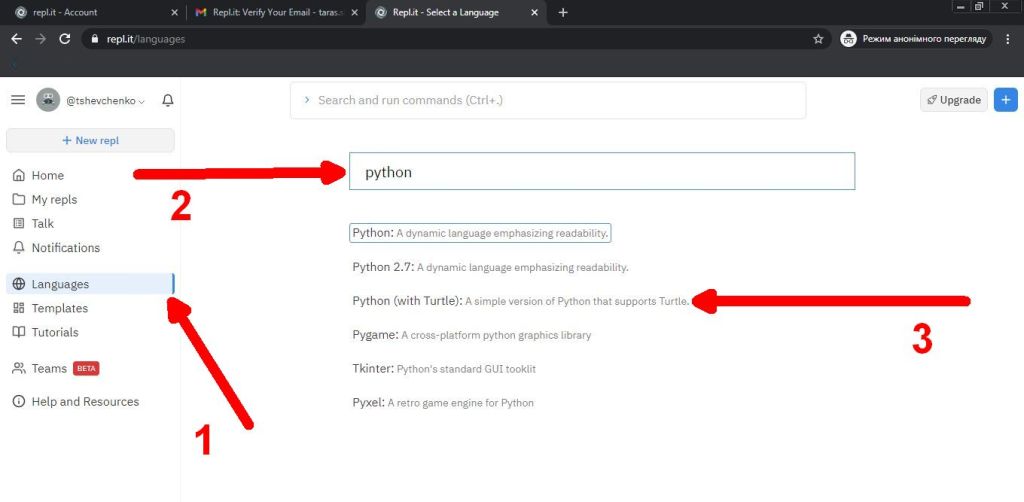Close the Select a Language tab

[535, 12]
